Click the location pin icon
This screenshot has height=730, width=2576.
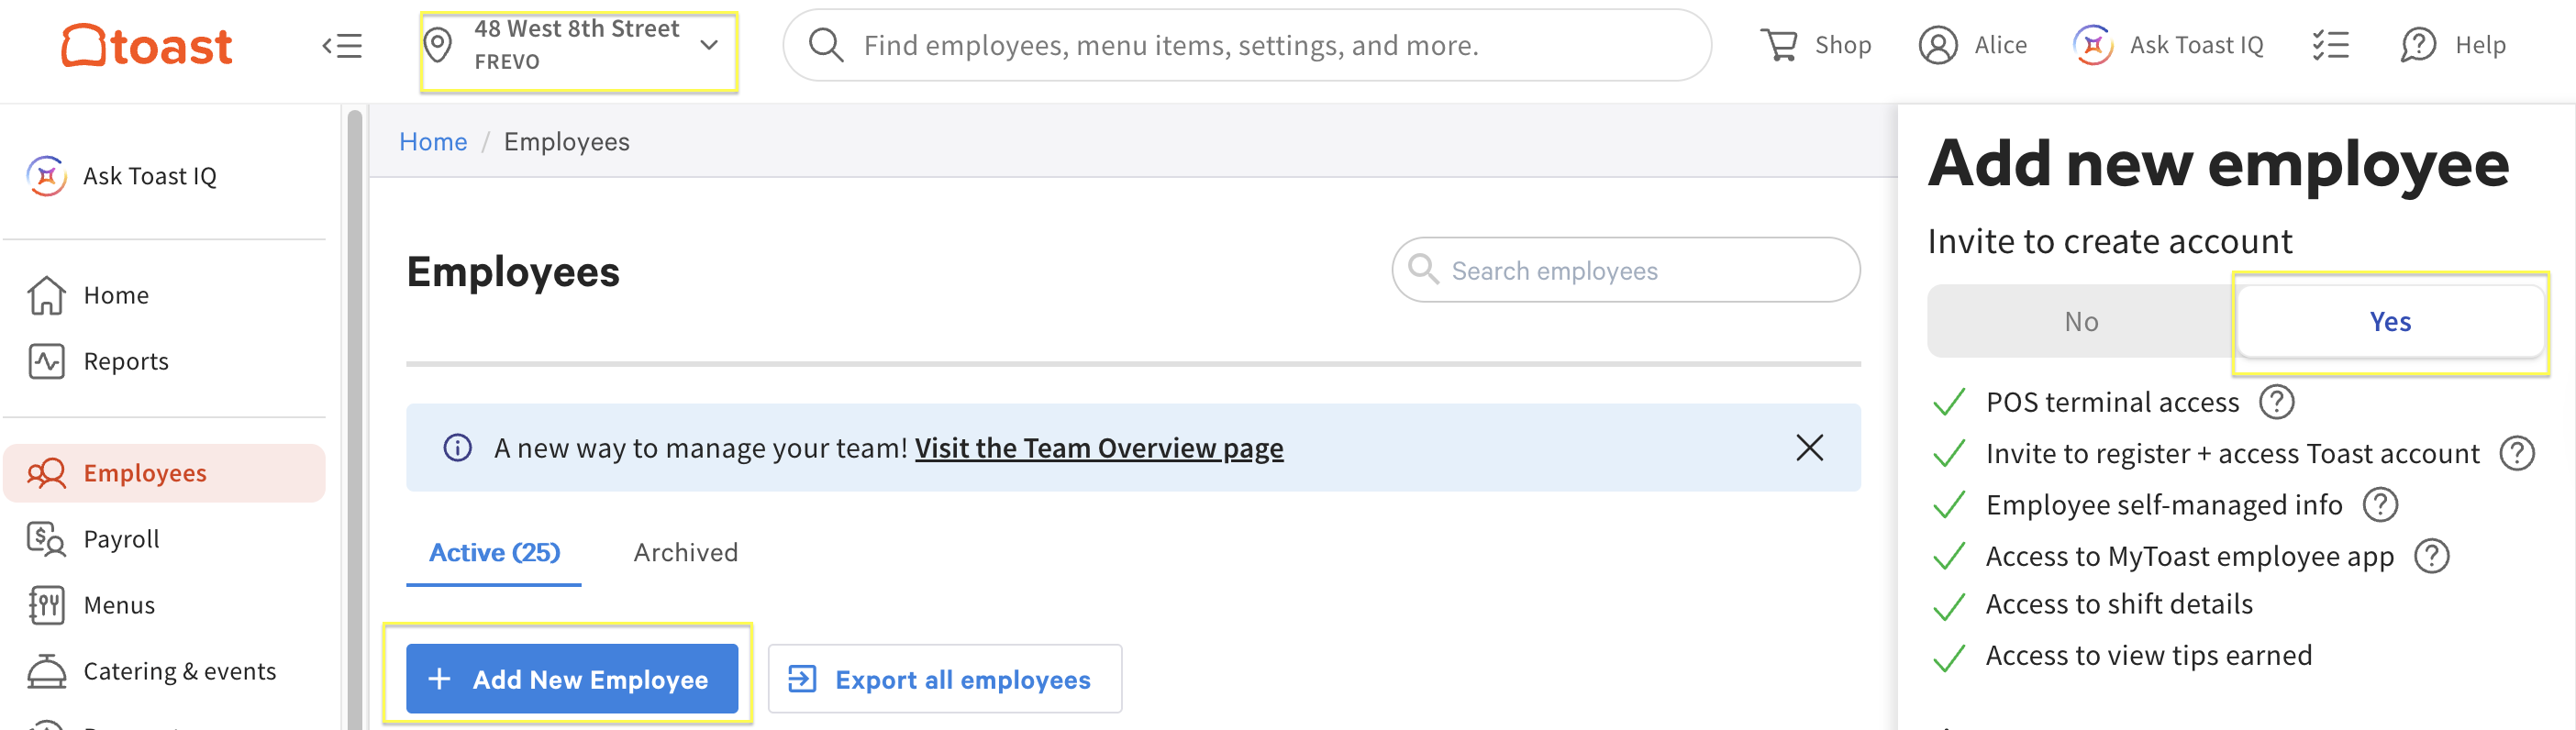(438, 45)
